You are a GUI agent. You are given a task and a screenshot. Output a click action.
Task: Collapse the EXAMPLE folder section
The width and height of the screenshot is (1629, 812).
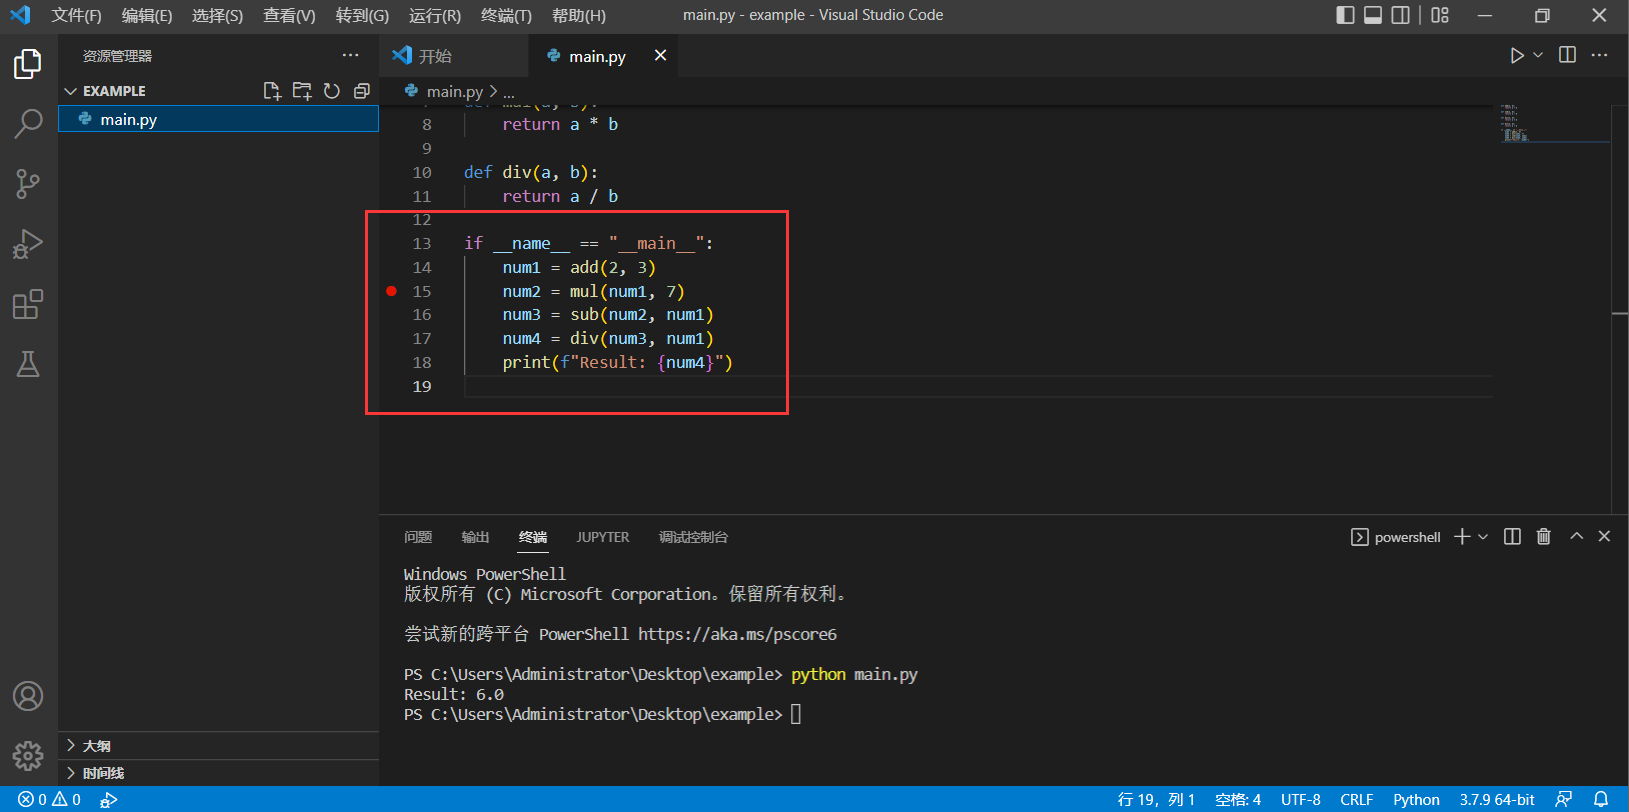click(x=71, y=91)
